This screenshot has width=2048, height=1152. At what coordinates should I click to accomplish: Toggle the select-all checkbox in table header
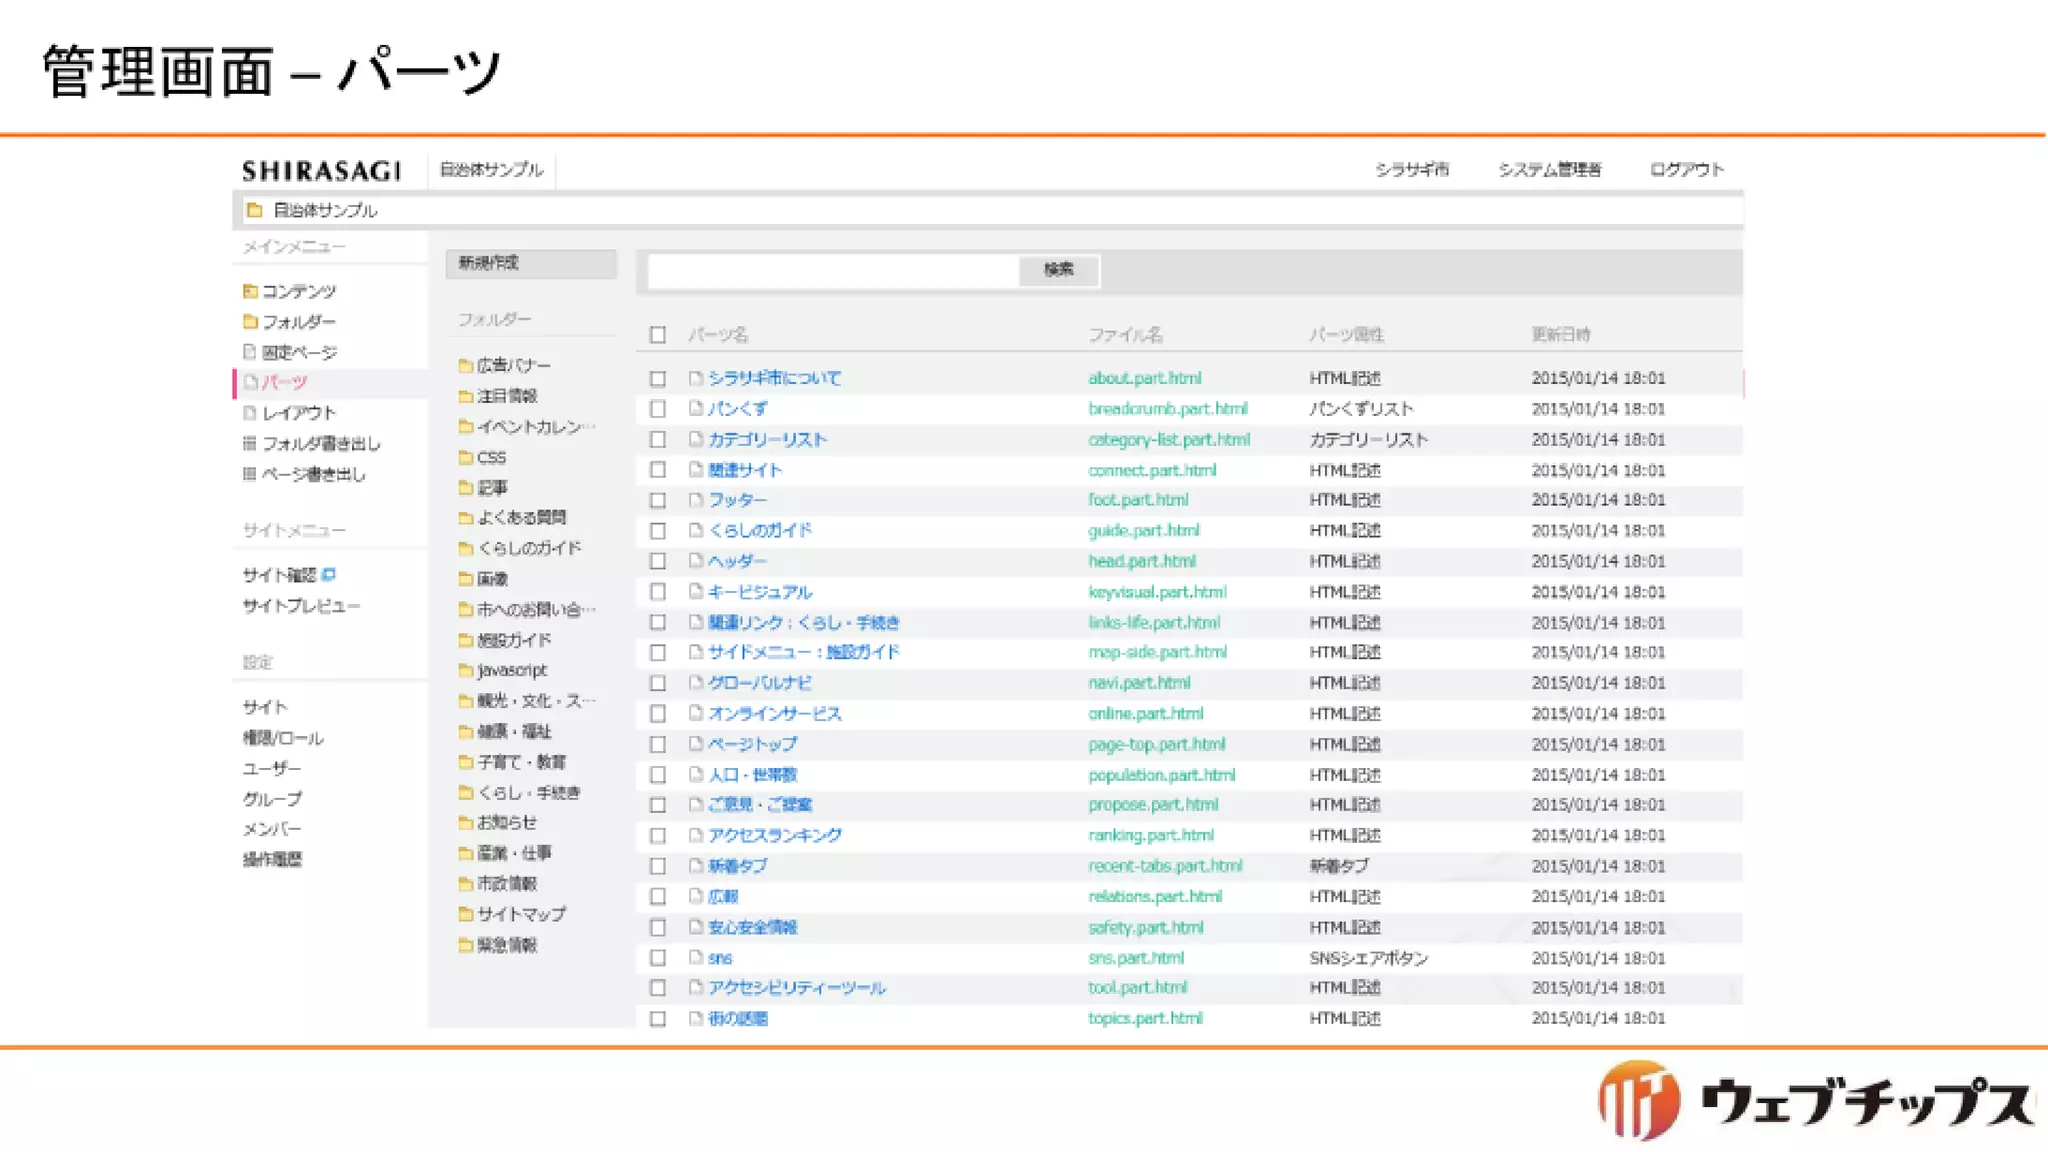coord(657,335)
